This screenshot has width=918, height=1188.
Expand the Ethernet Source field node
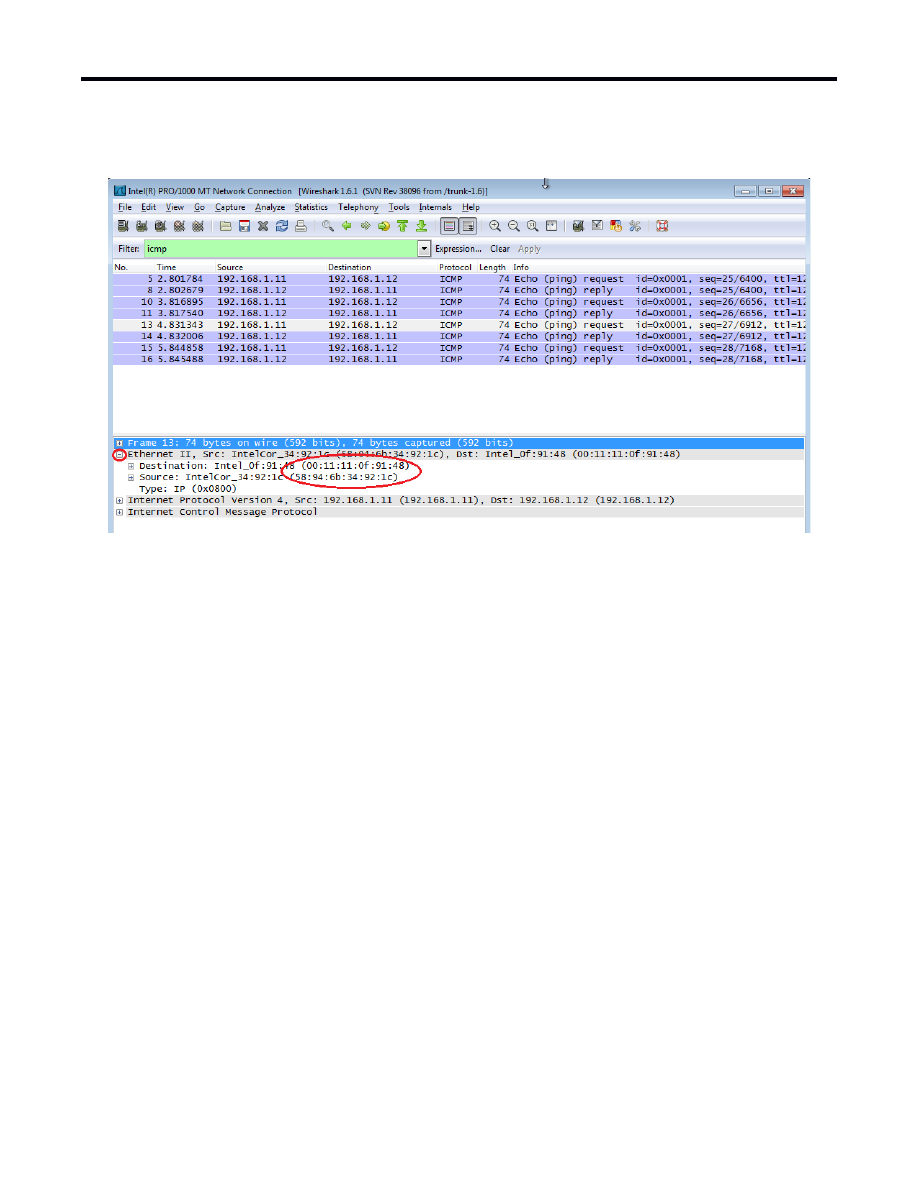click(x=131, y=477)
